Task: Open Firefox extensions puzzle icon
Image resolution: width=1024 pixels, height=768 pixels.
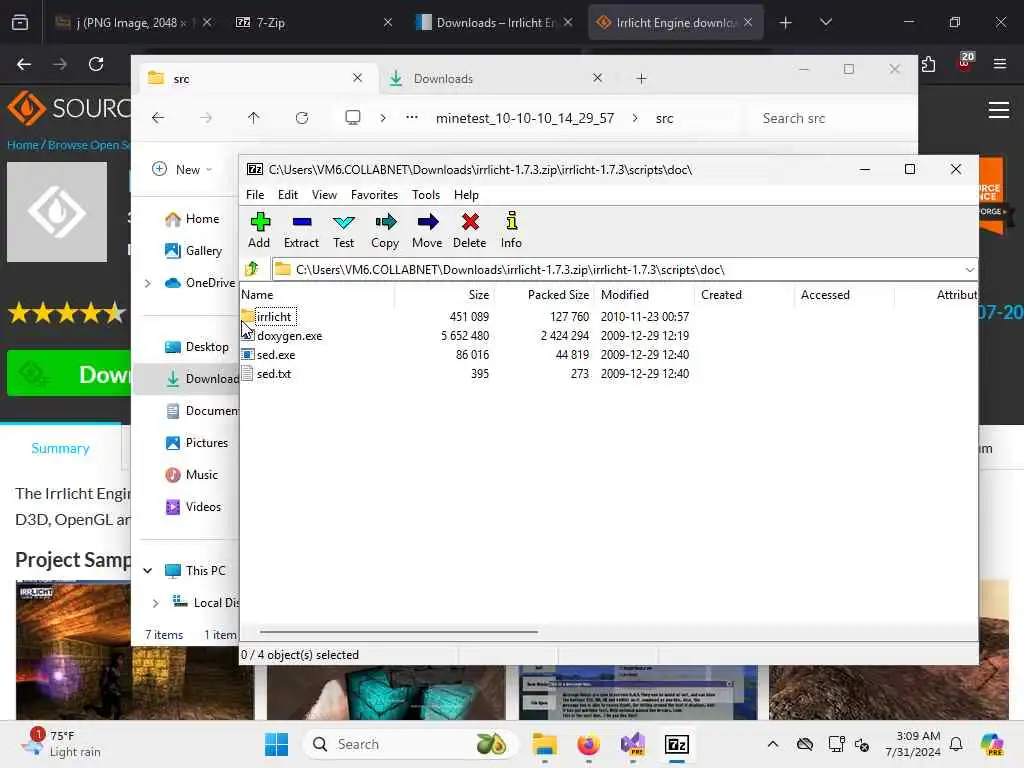Action: pyautogui.click(x=929, y=64)
